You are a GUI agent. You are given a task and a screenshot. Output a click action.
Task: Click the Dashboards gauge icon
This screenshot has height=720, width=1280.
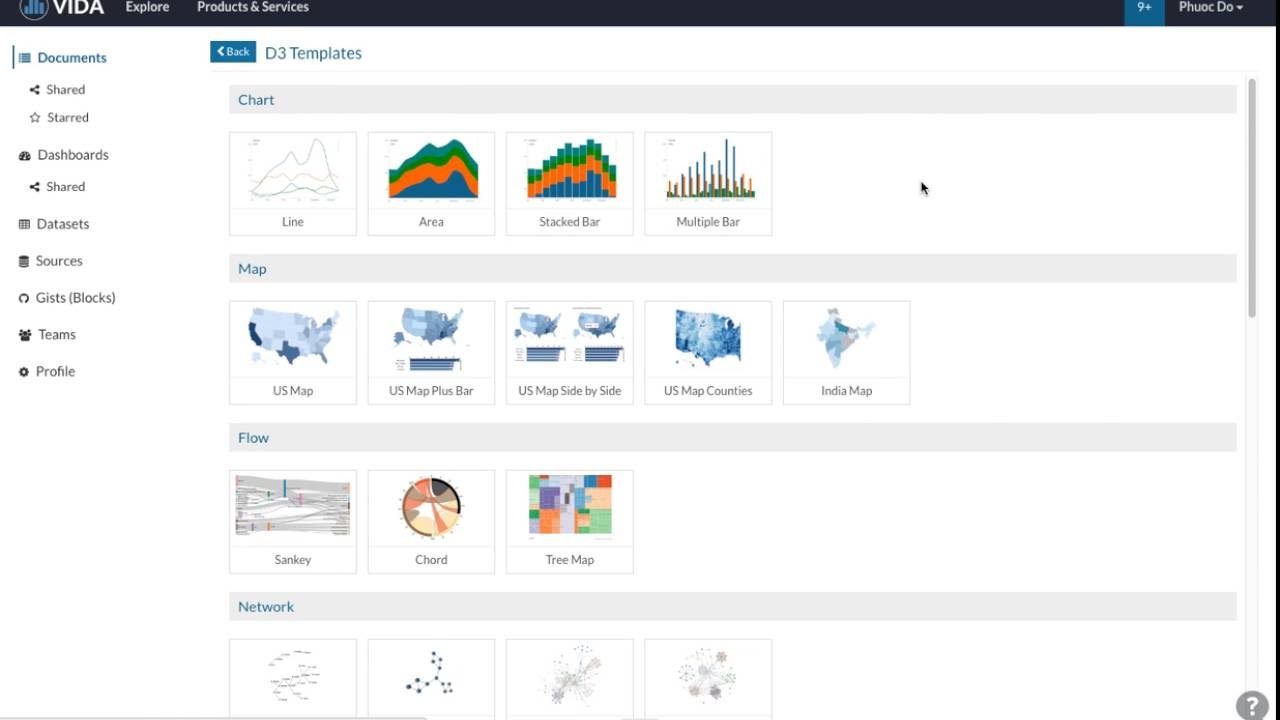pos(25,156)
